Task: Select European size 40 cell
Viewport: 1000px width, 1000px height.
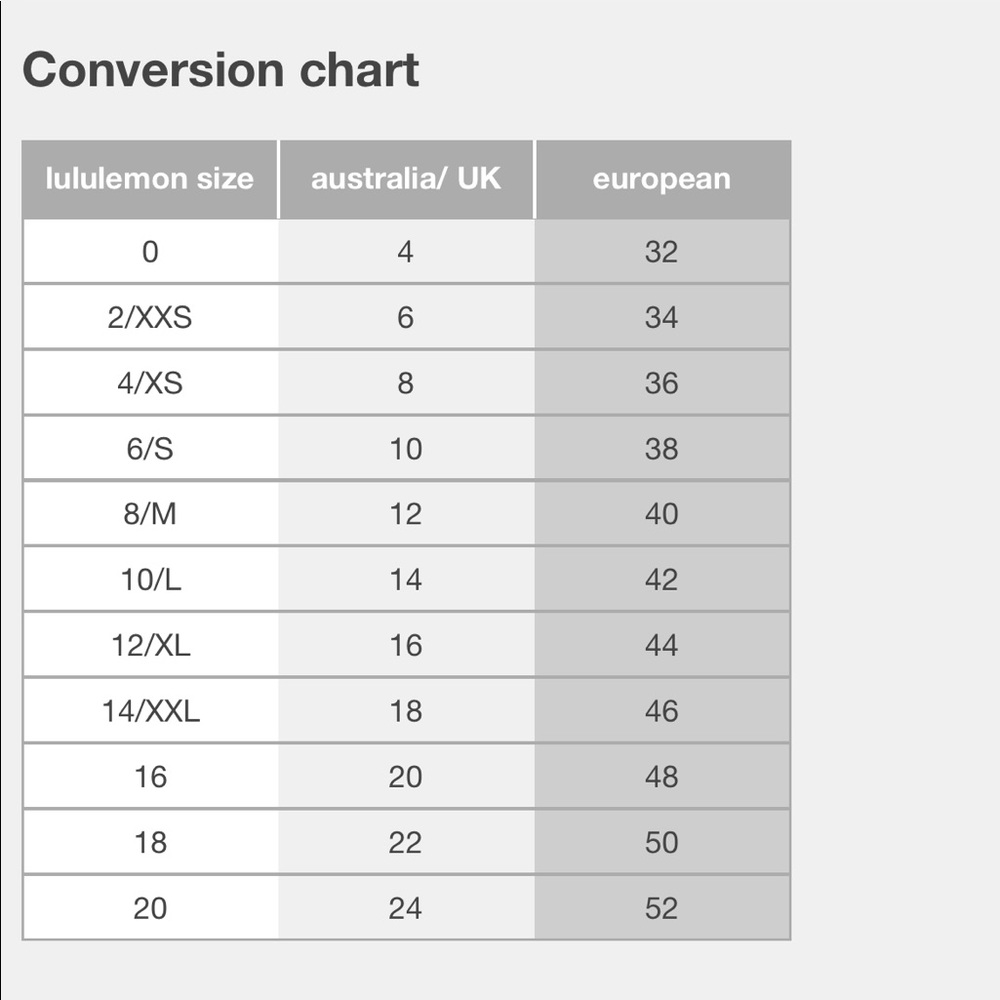Action: (x=661, y=514)
